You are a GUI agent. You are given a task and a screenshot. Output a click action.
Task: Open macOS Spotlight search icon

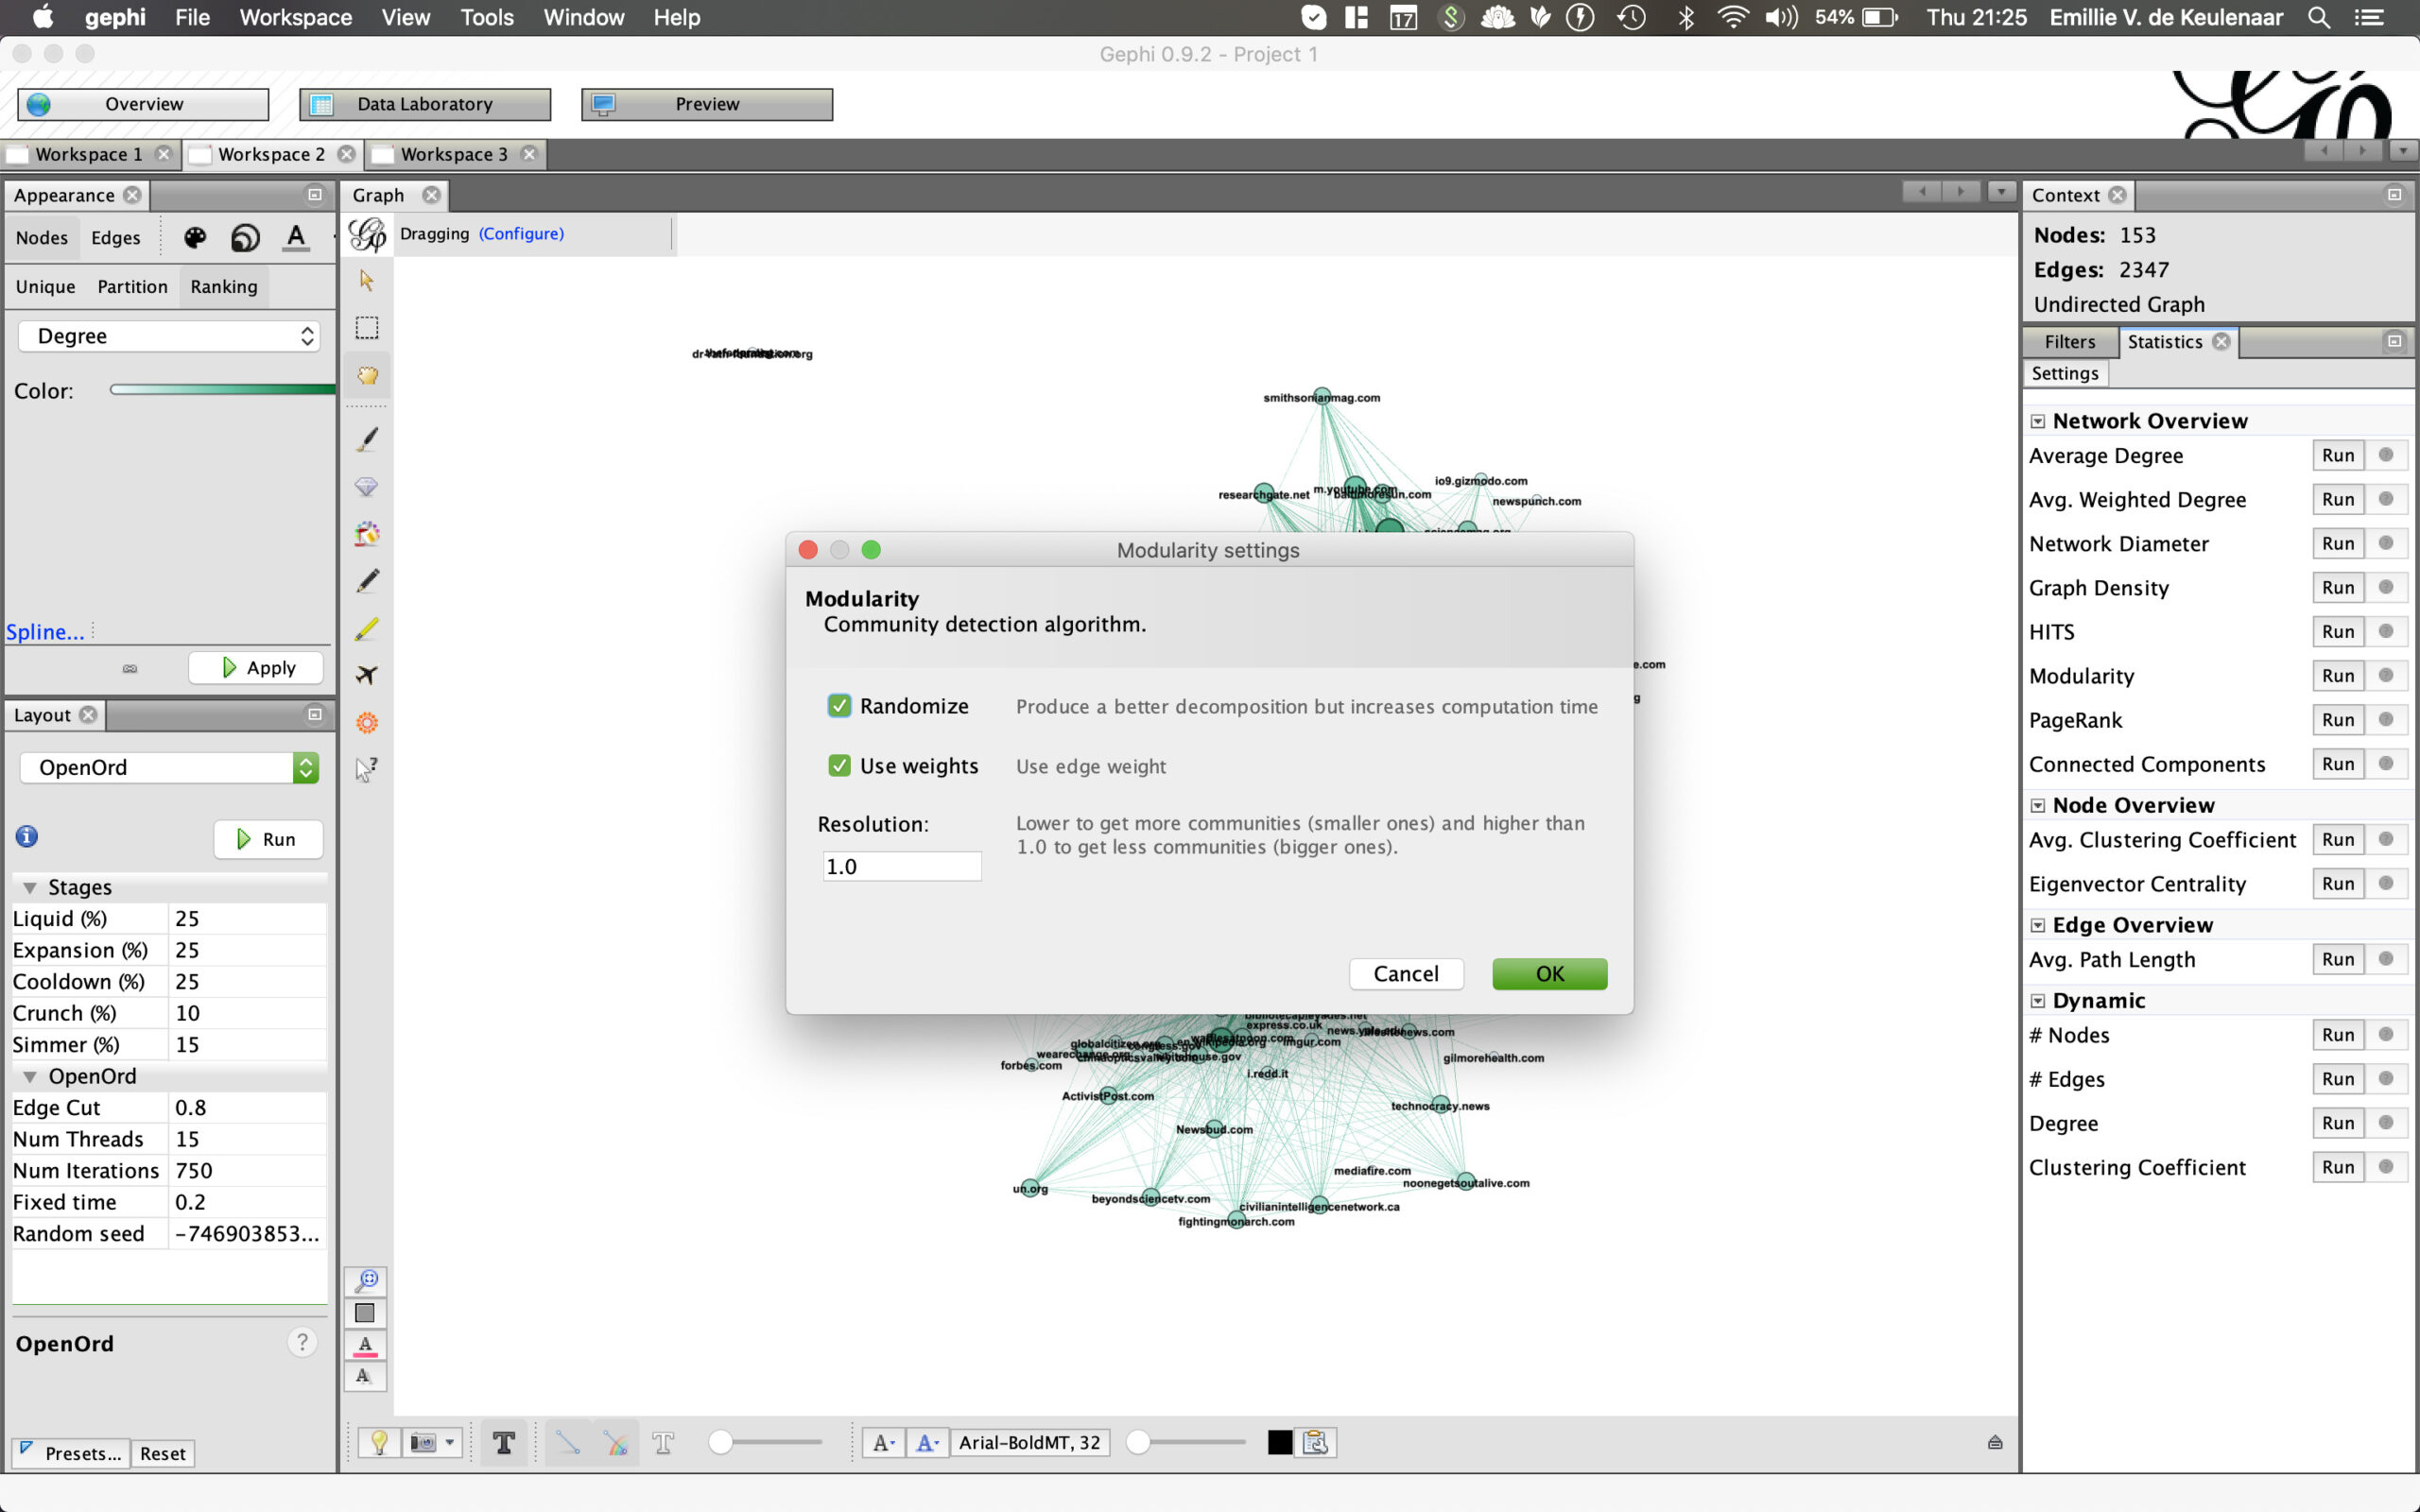[x=2319, y=17]
